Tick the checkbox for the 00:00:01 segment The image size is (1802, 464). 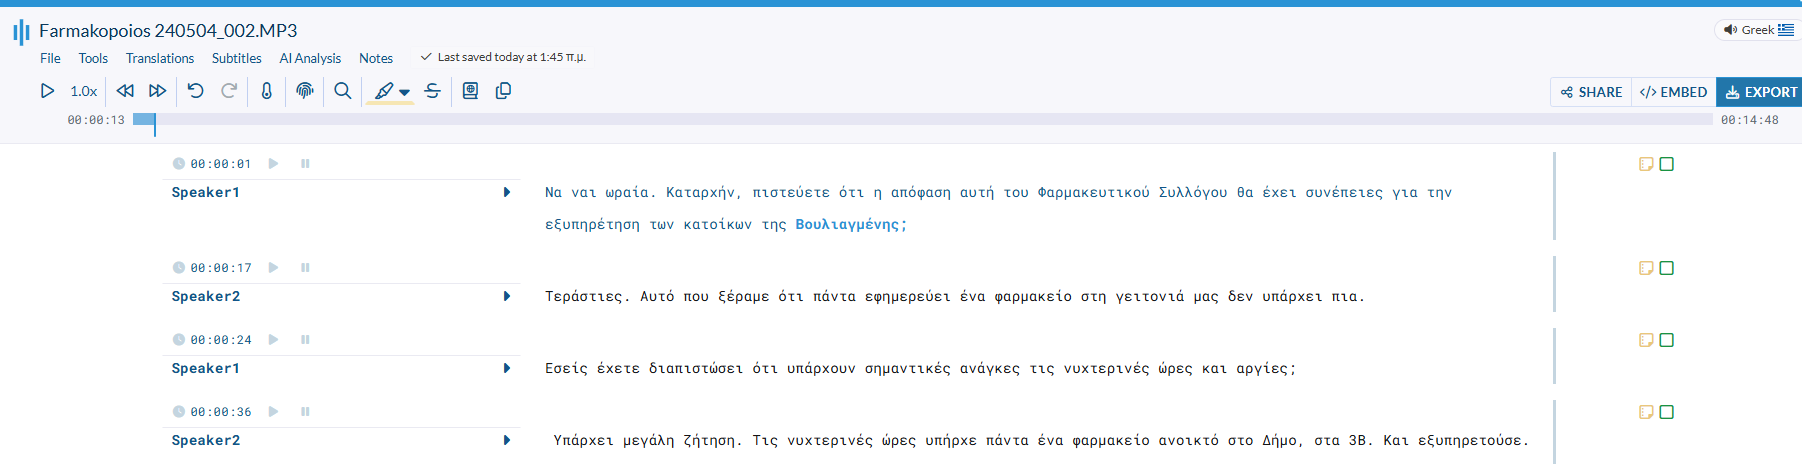[1666, 164]
